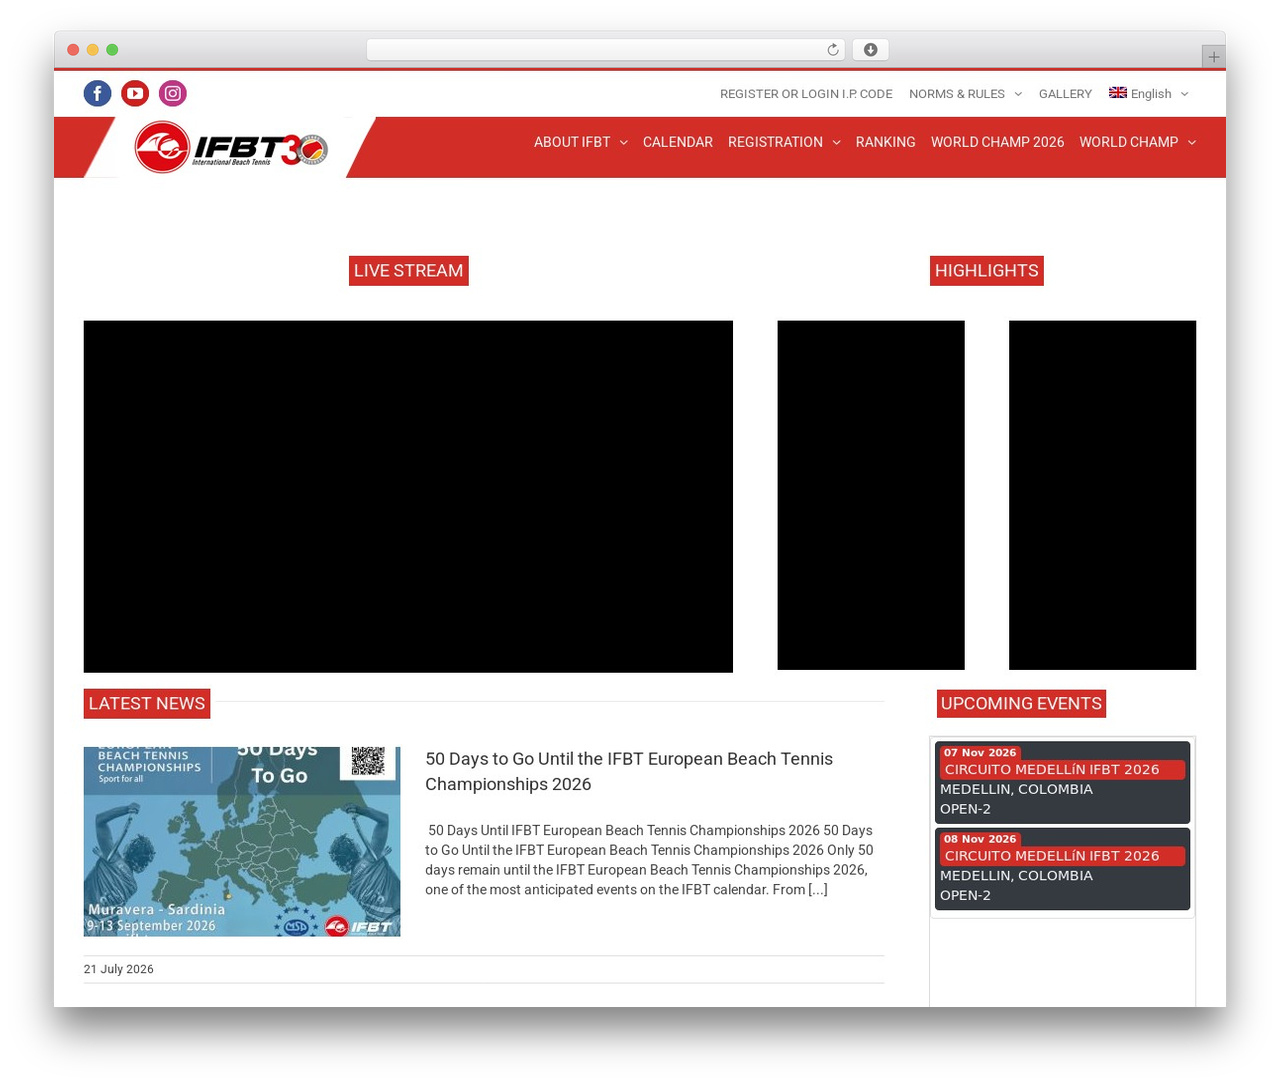
Task: Open the Gallery link
Action: [1065, 94]
